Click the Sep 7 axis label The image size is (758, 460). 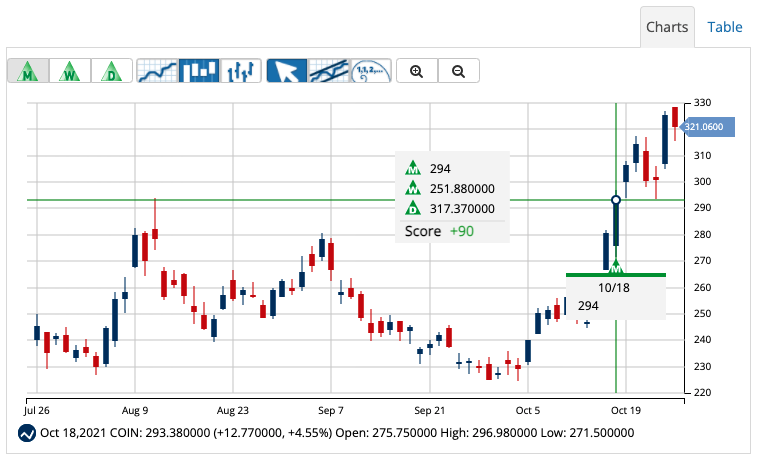coord(331,411)
